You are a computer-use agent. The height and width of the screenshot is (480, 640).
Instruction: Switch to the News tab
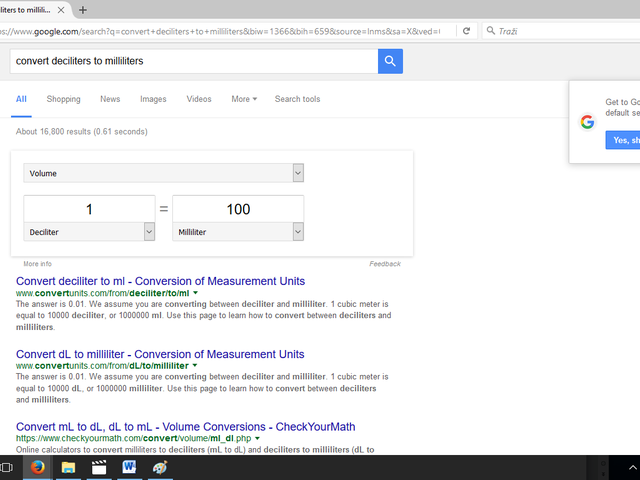pos(110,99)
